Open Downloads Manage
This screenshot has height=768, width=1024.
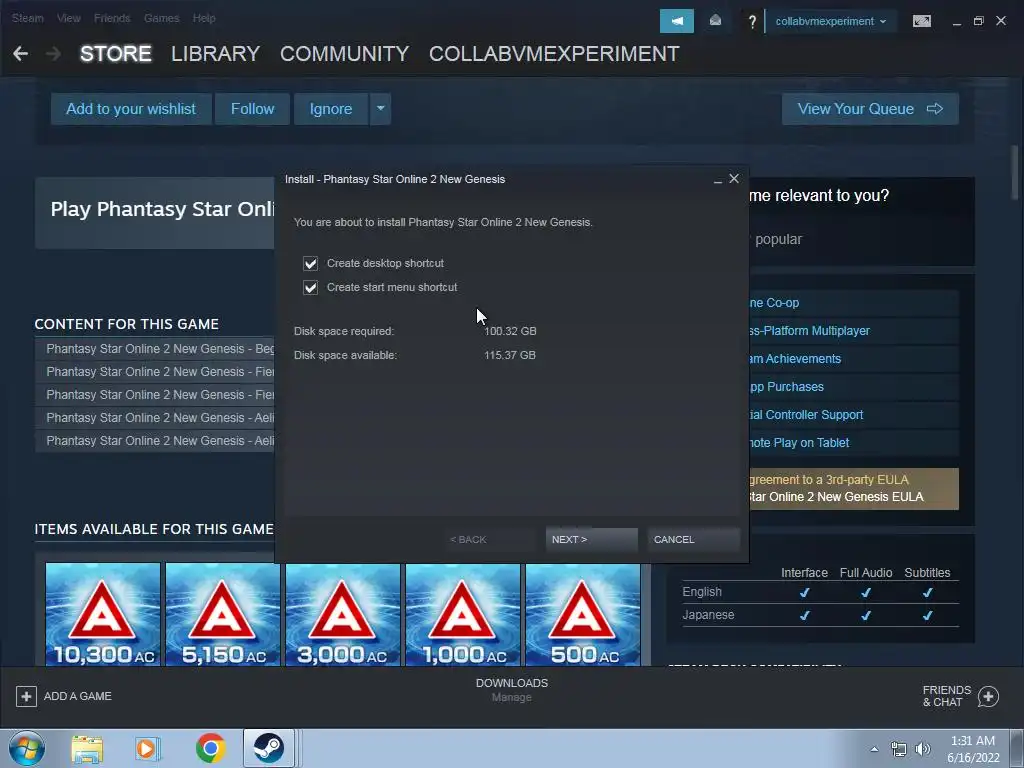pyautogui.click(x=511, y=690)
